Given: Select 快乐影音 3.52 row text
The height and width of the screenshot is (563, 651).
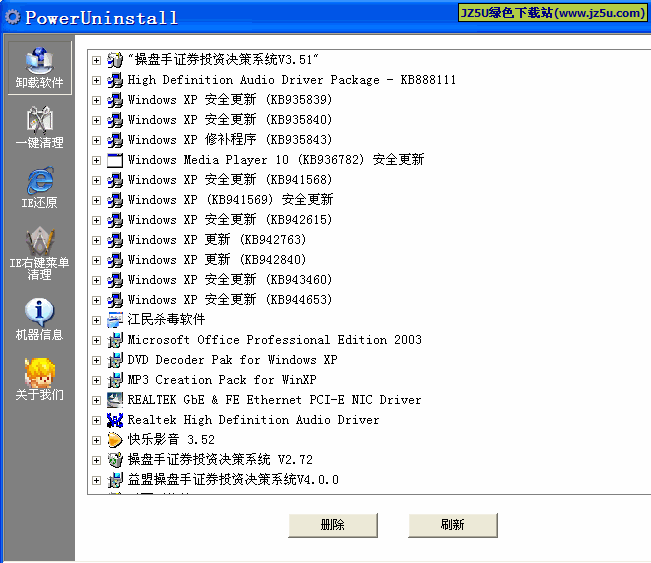Looking at the screenshot, I should pos(171,440).
